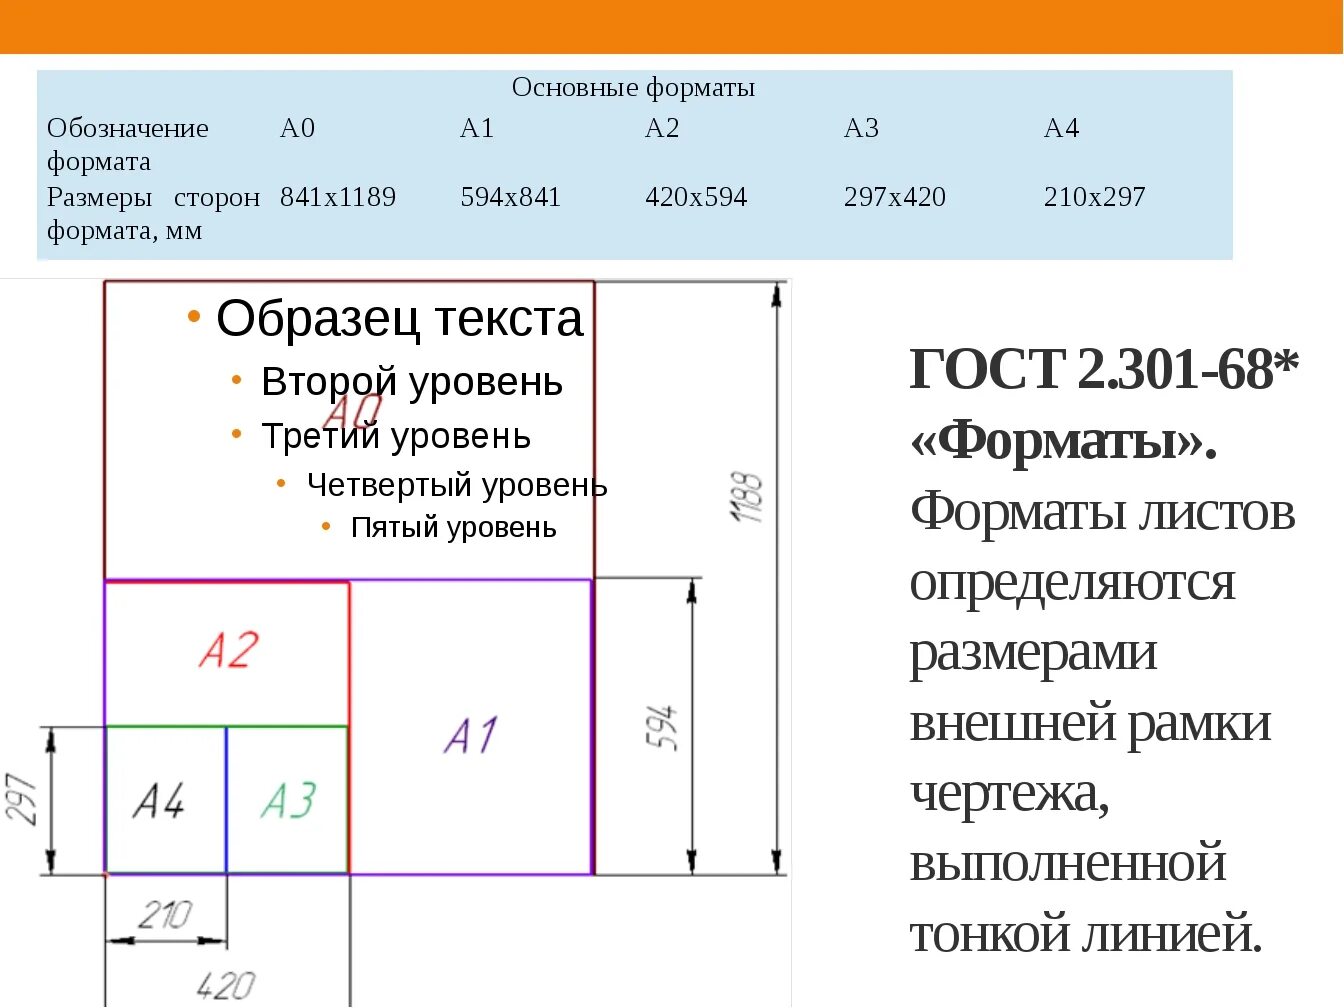Click the size value "594x841"

tap(511, 197)
